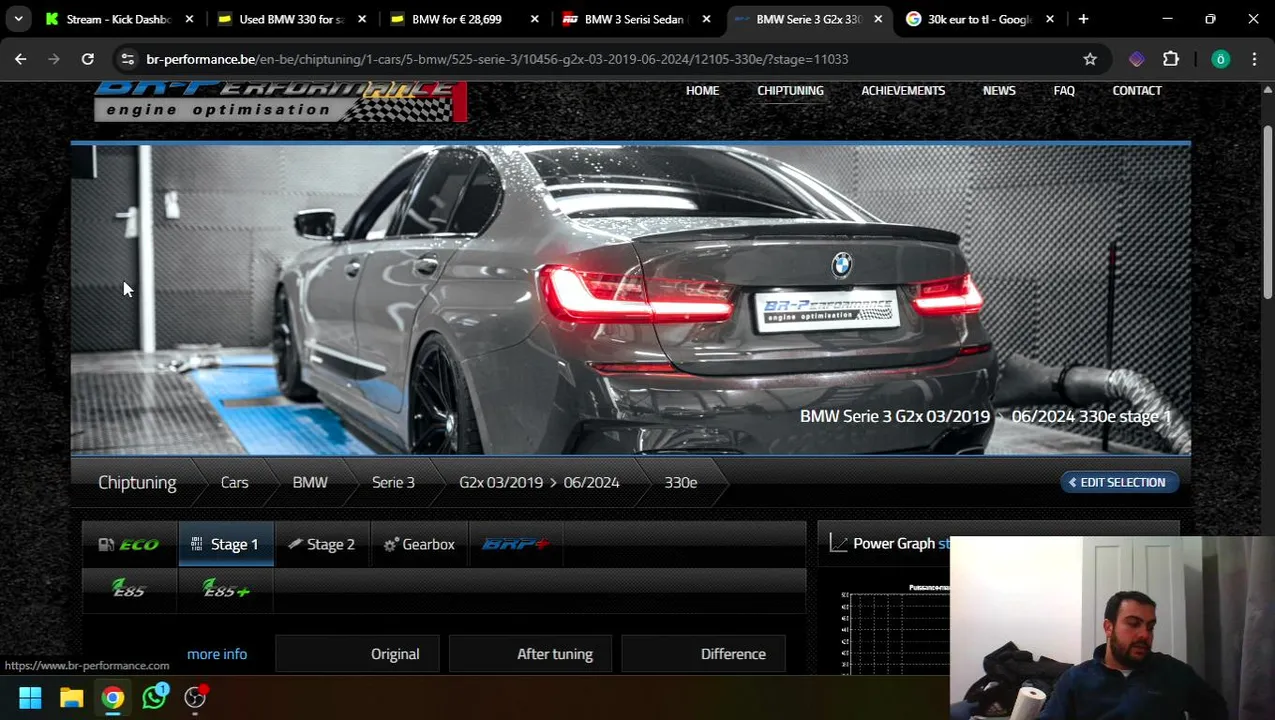
Task: Open File Explorer from the taskbar
Action: (71, 697)
